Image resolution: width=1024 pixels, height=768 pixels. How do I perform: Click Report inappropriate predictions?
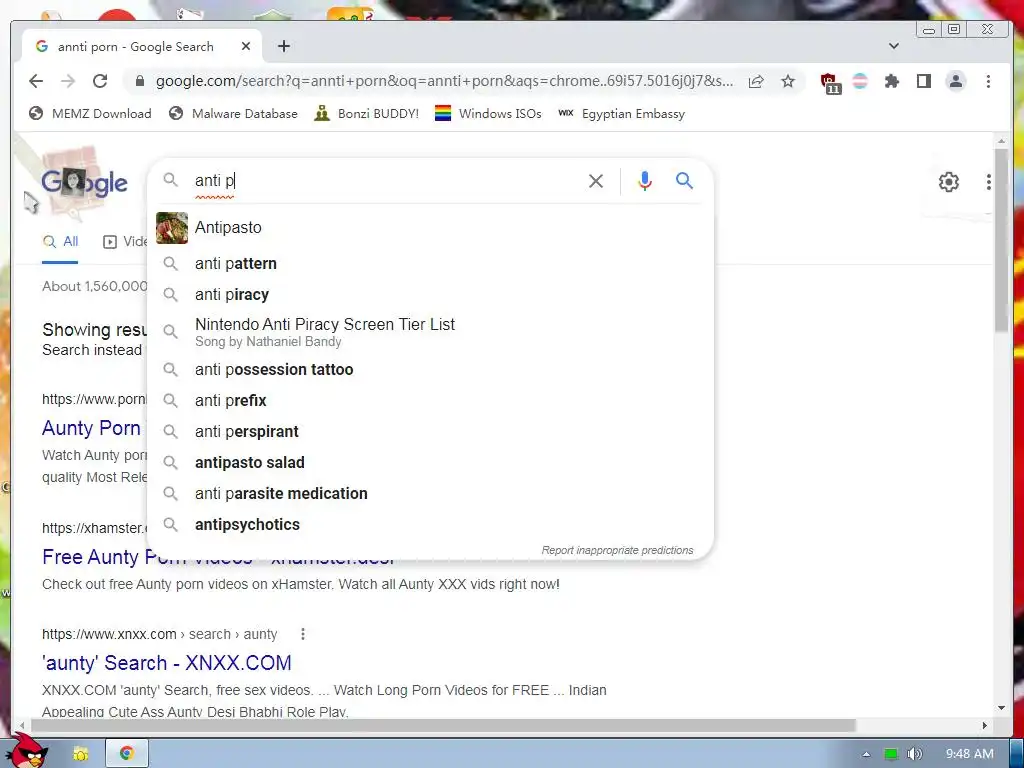click(x=617, y=551)
